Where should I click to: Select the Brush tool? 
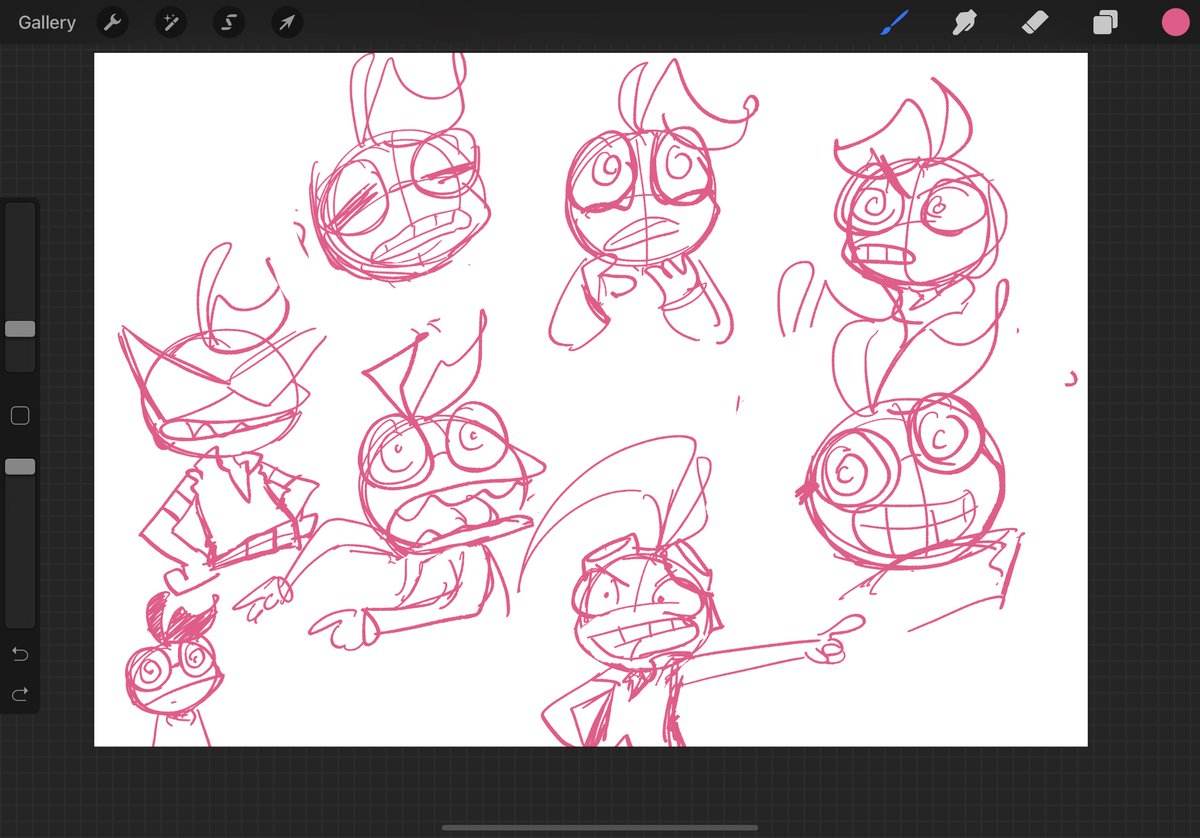[x=894, y=22]
